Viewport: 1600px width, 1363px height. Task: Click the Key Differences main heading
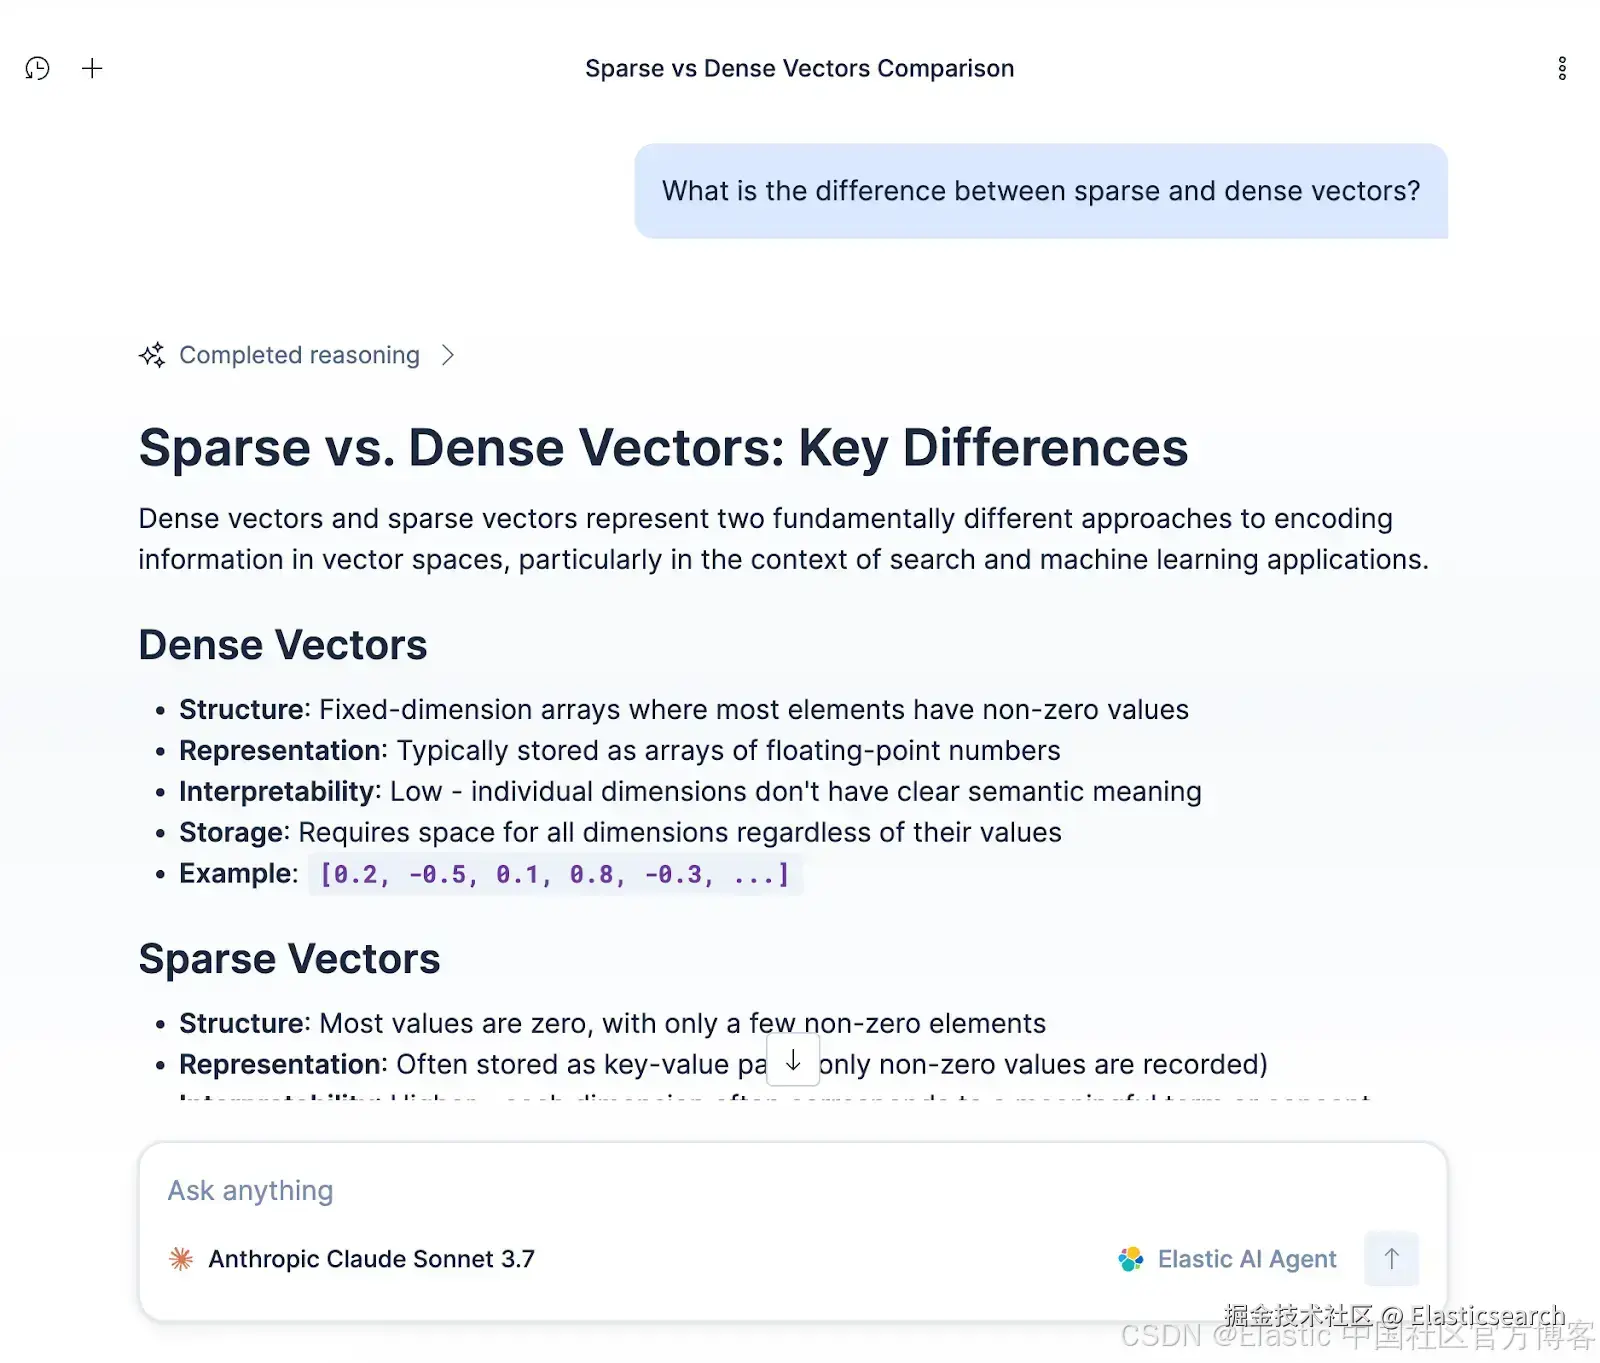663,447
